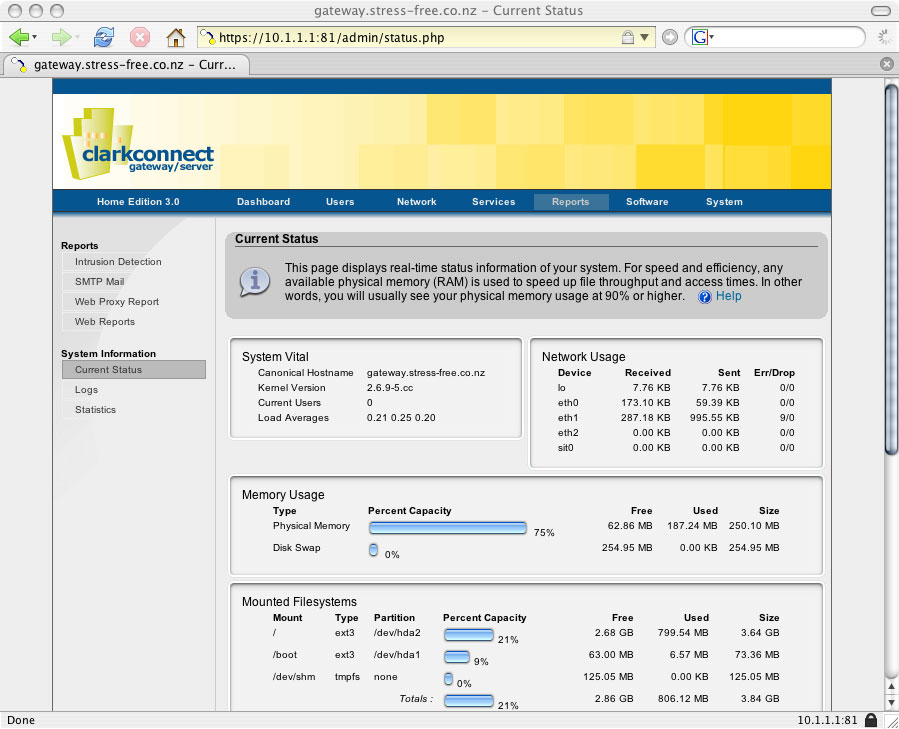Click the Done status bar text
The image size is (899, 729).
(x=21, y=720)
